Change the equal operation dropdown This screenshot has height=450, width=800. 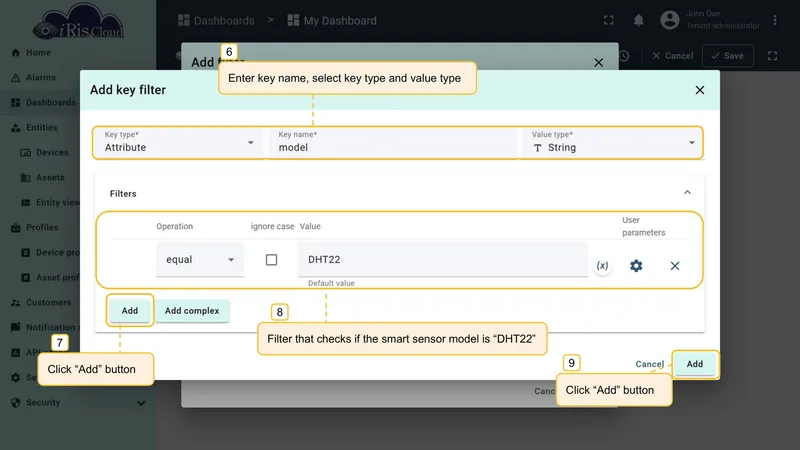click(200, 260)
